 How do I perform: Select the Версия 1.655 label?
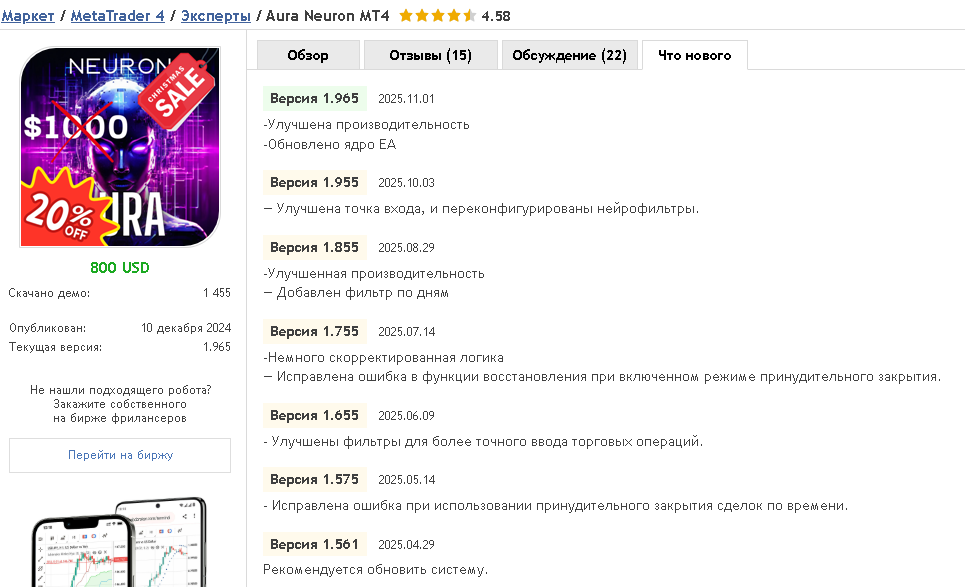click(x=314, y=416)
